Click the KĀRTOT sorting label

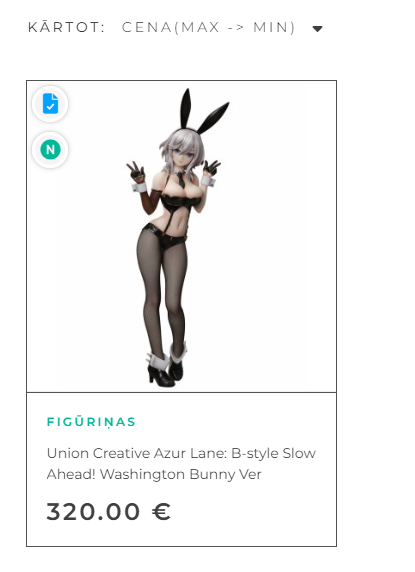[67, 27]
